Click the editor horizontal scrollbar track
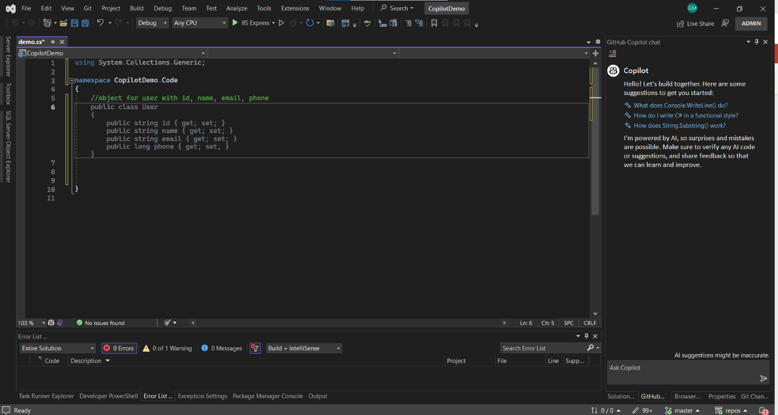778x415 pixels. pyautogui.click(x=349, y=323)
